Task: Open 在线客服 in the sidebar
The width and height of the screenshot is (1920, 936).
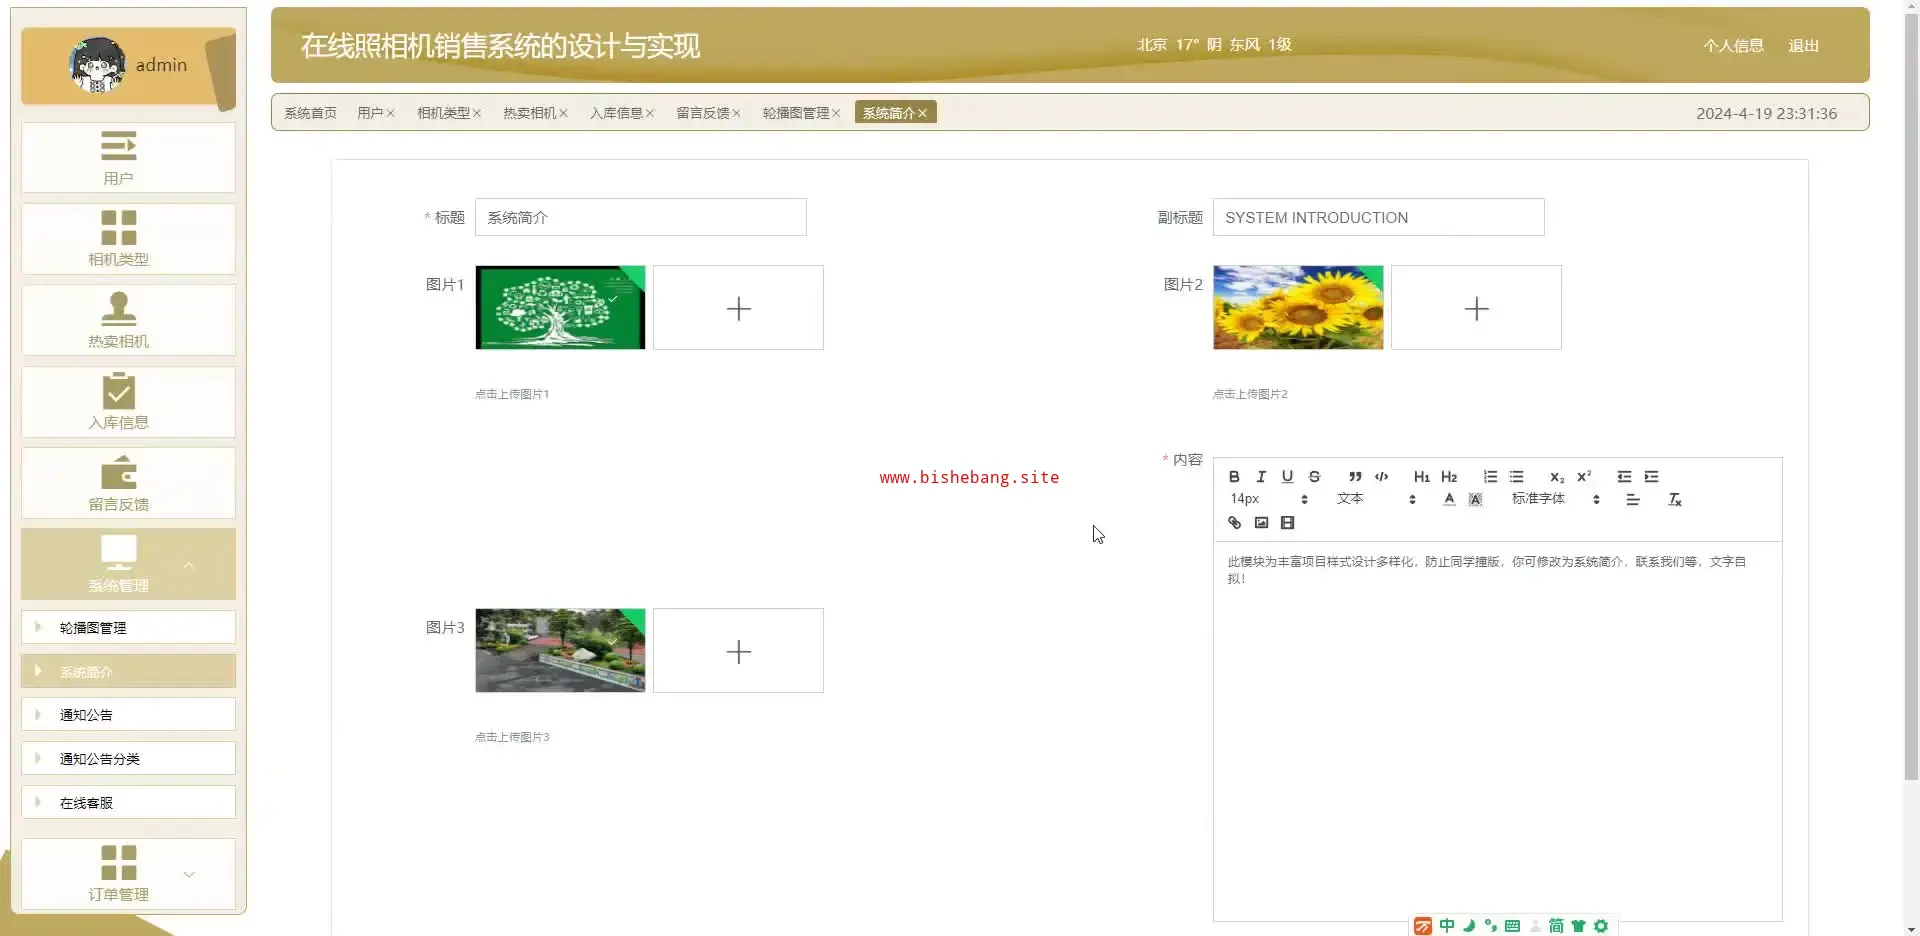Action: [128, 802]
